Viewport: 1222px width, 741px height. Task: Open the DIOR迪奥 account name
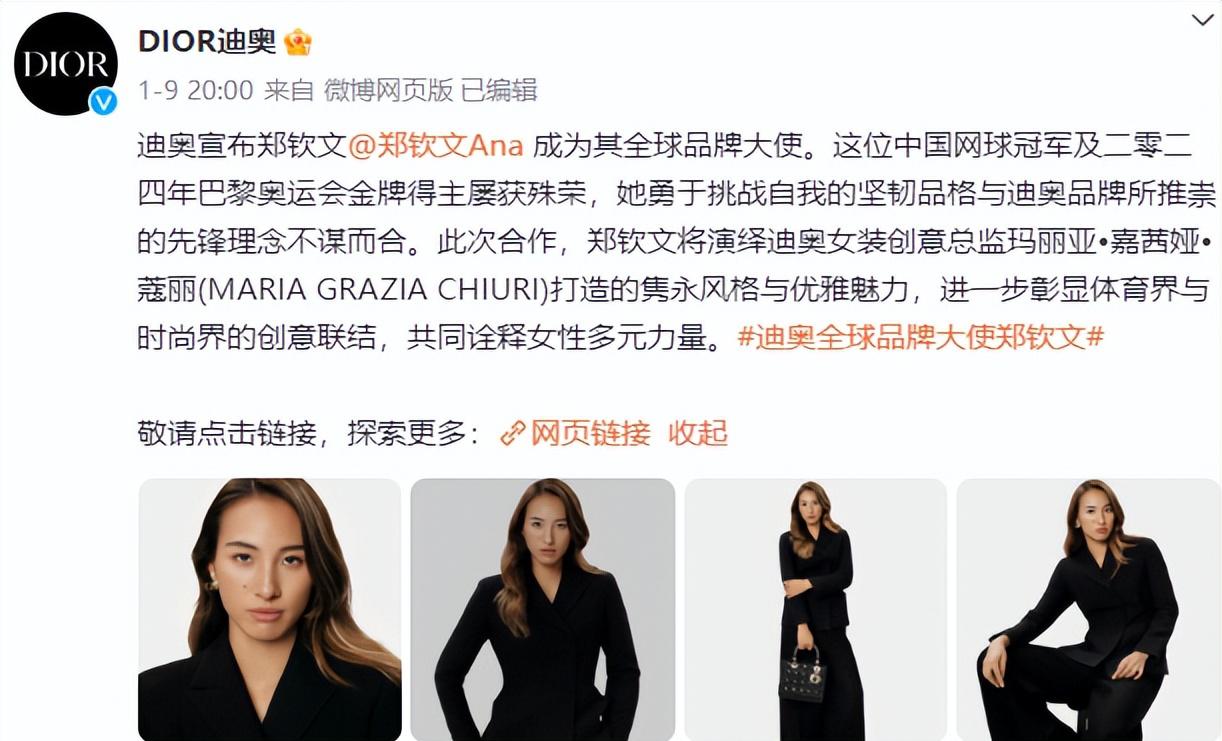(207, 42)
